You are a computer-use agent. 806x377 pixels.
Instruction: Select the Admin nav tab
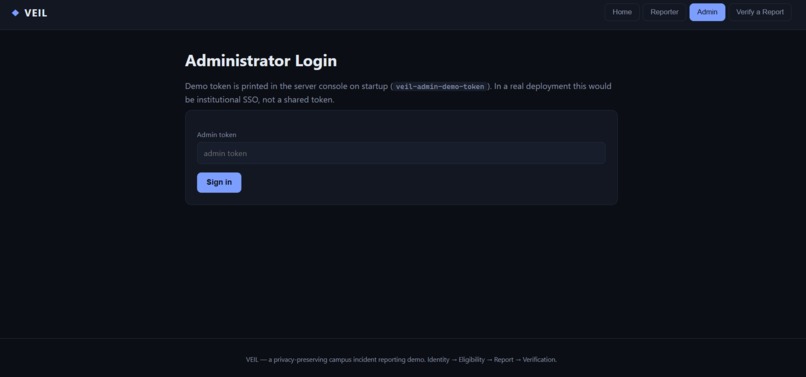click(x=707, y=12)
